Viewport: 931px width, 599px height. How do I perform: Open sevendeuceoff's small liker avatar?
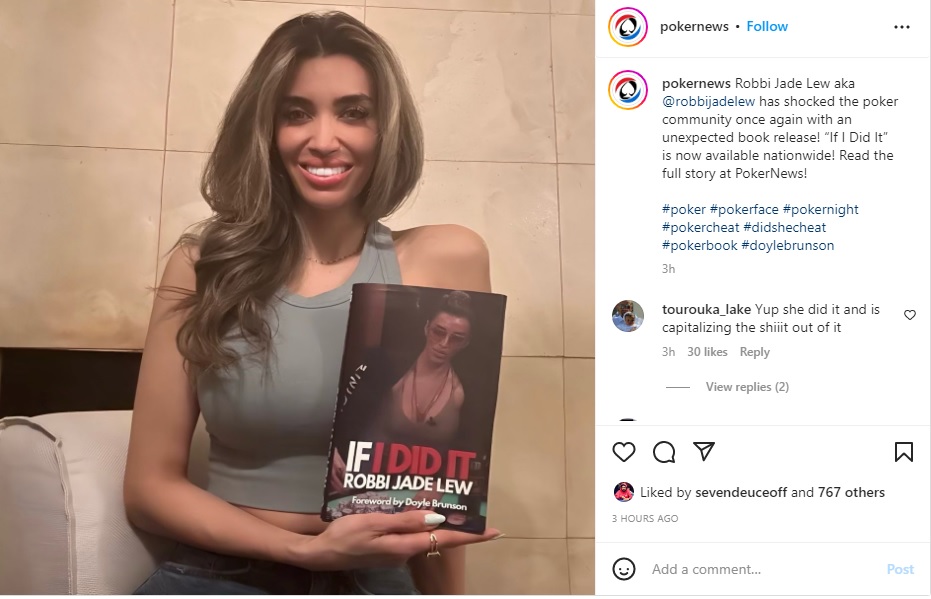(x=623, y=492)
